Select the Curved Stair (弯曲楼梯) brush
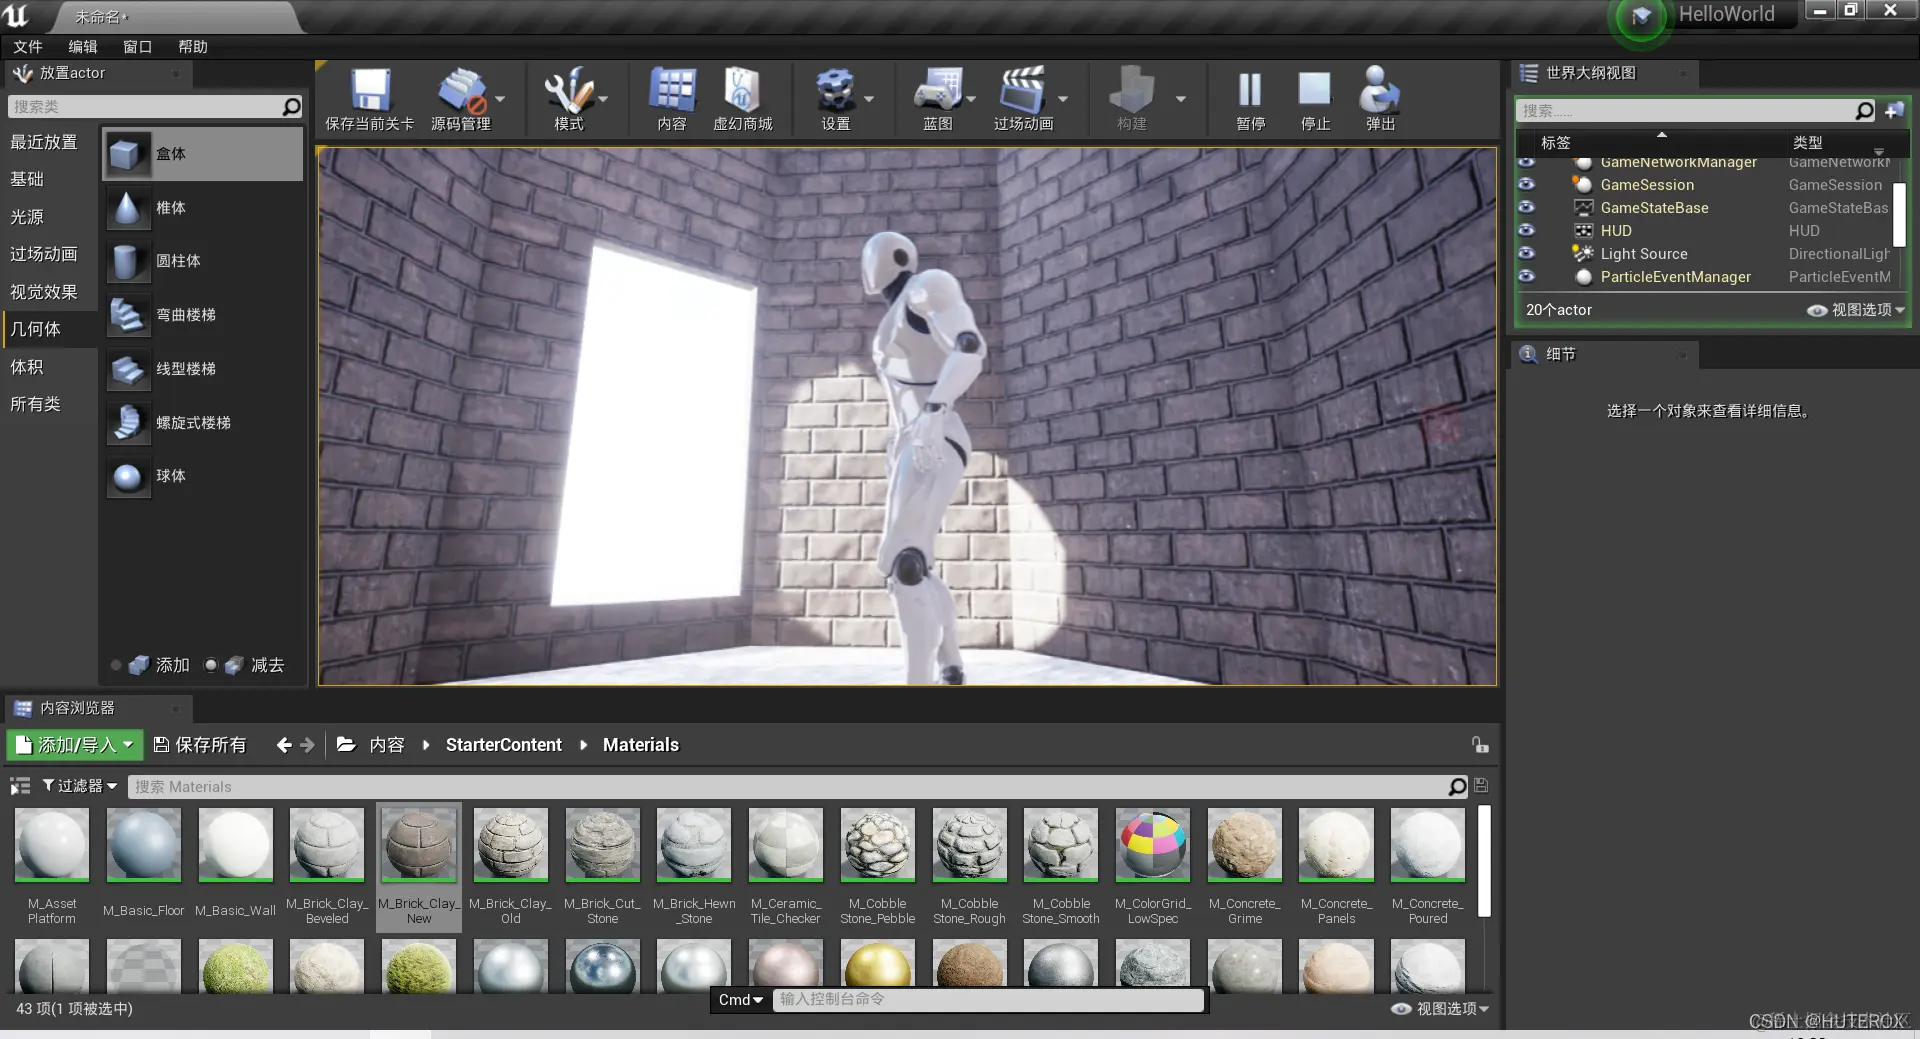Viewport: 1920px width, 1039px height. tap(203, 315)
